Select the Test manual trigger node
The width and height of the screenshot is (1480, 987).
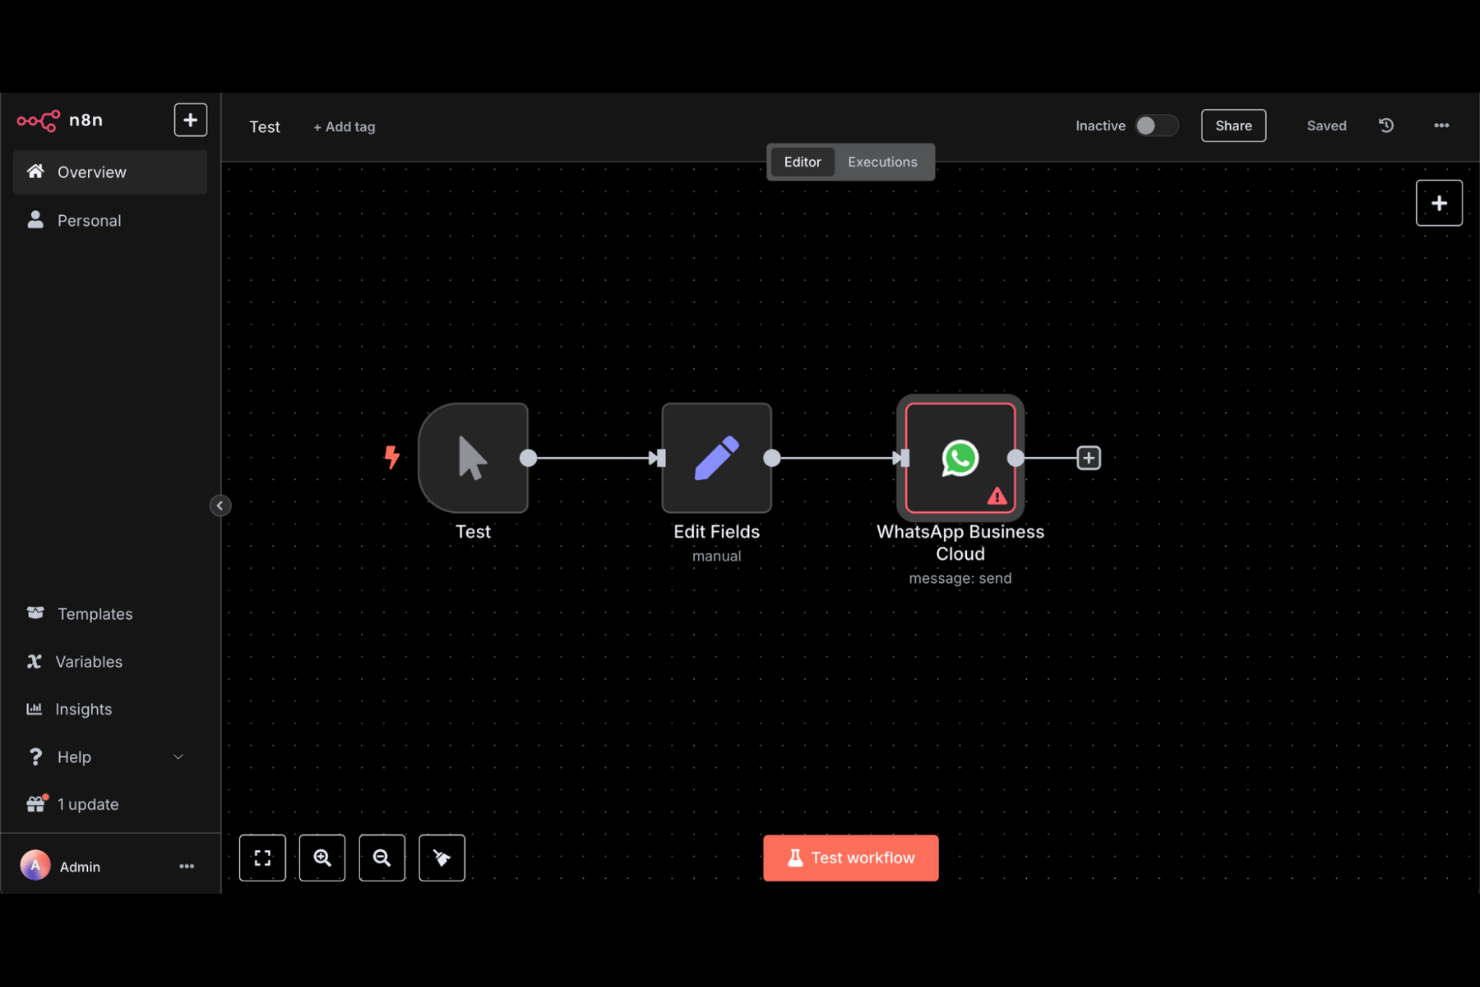click(x=473, y=458)
